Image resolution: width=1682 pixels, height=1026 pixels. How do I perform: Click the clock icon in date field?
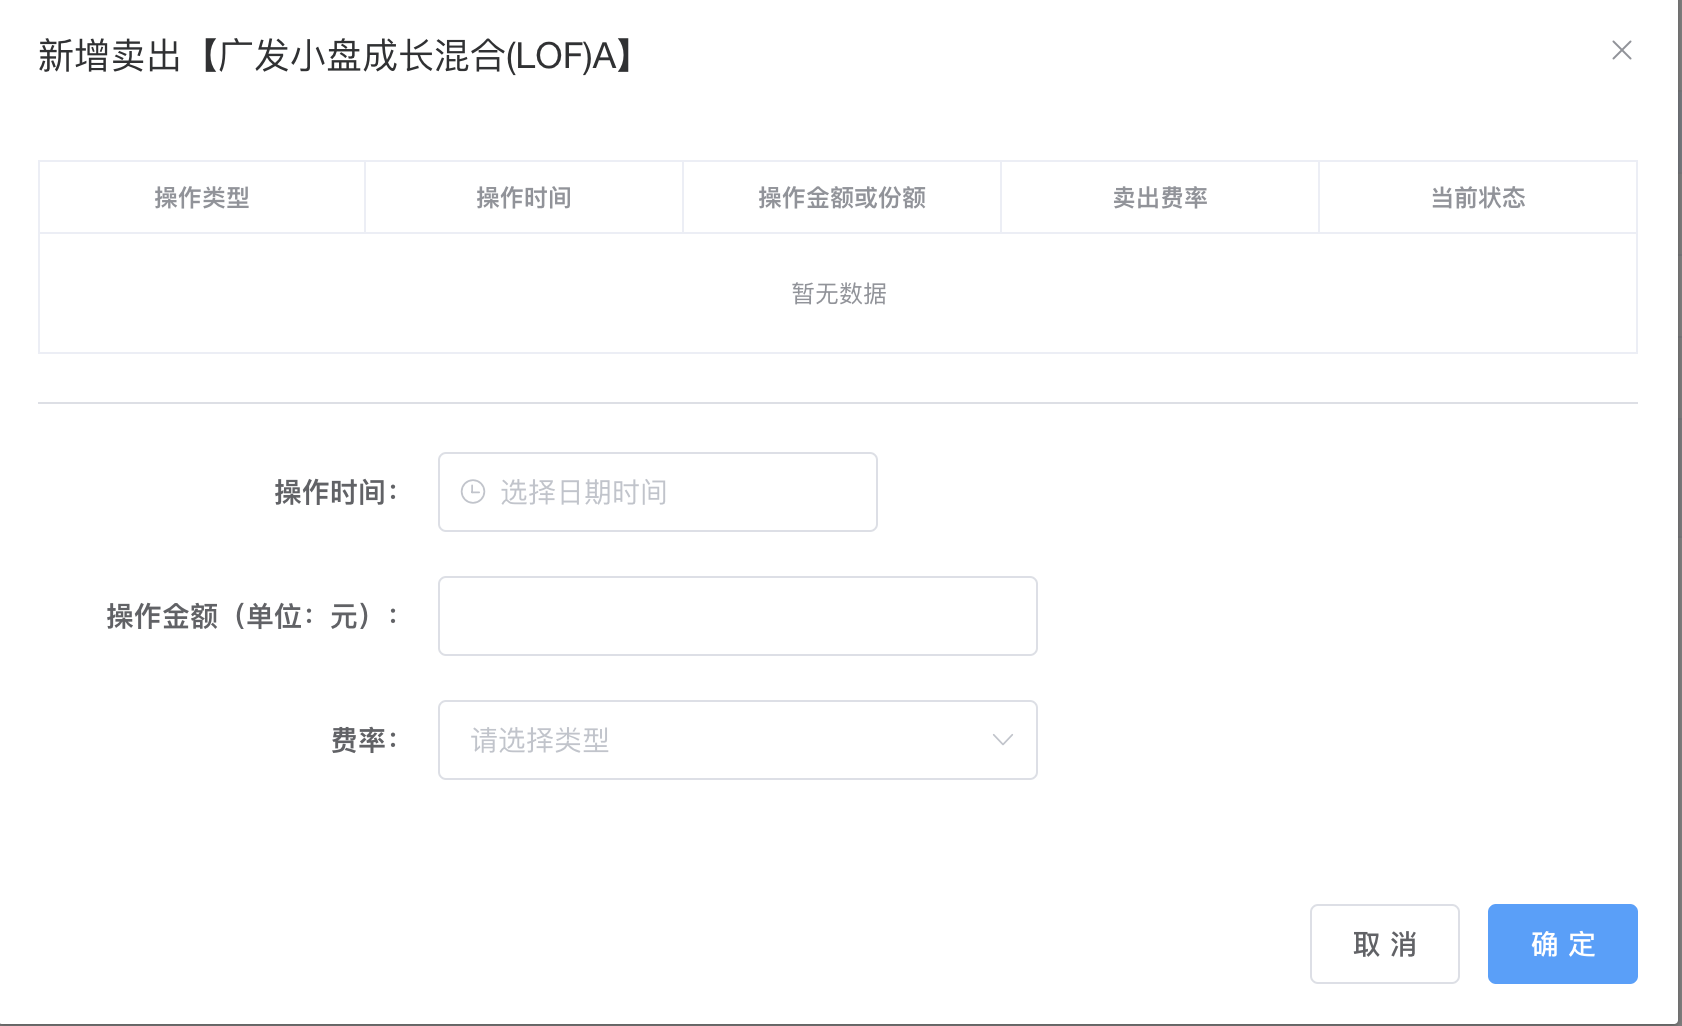click(x=473, y=492)
